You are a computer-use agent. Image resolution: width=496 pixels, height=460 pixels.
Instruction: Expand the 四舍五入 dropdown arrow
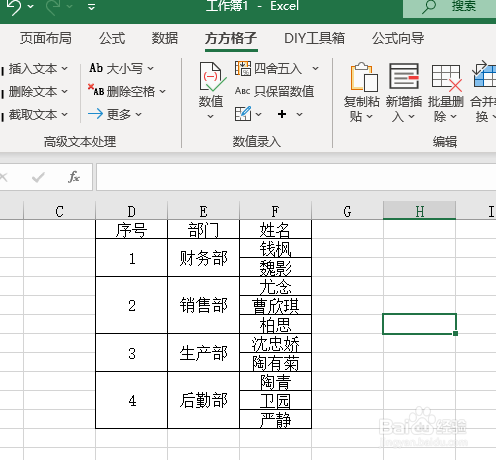[315, 69]
